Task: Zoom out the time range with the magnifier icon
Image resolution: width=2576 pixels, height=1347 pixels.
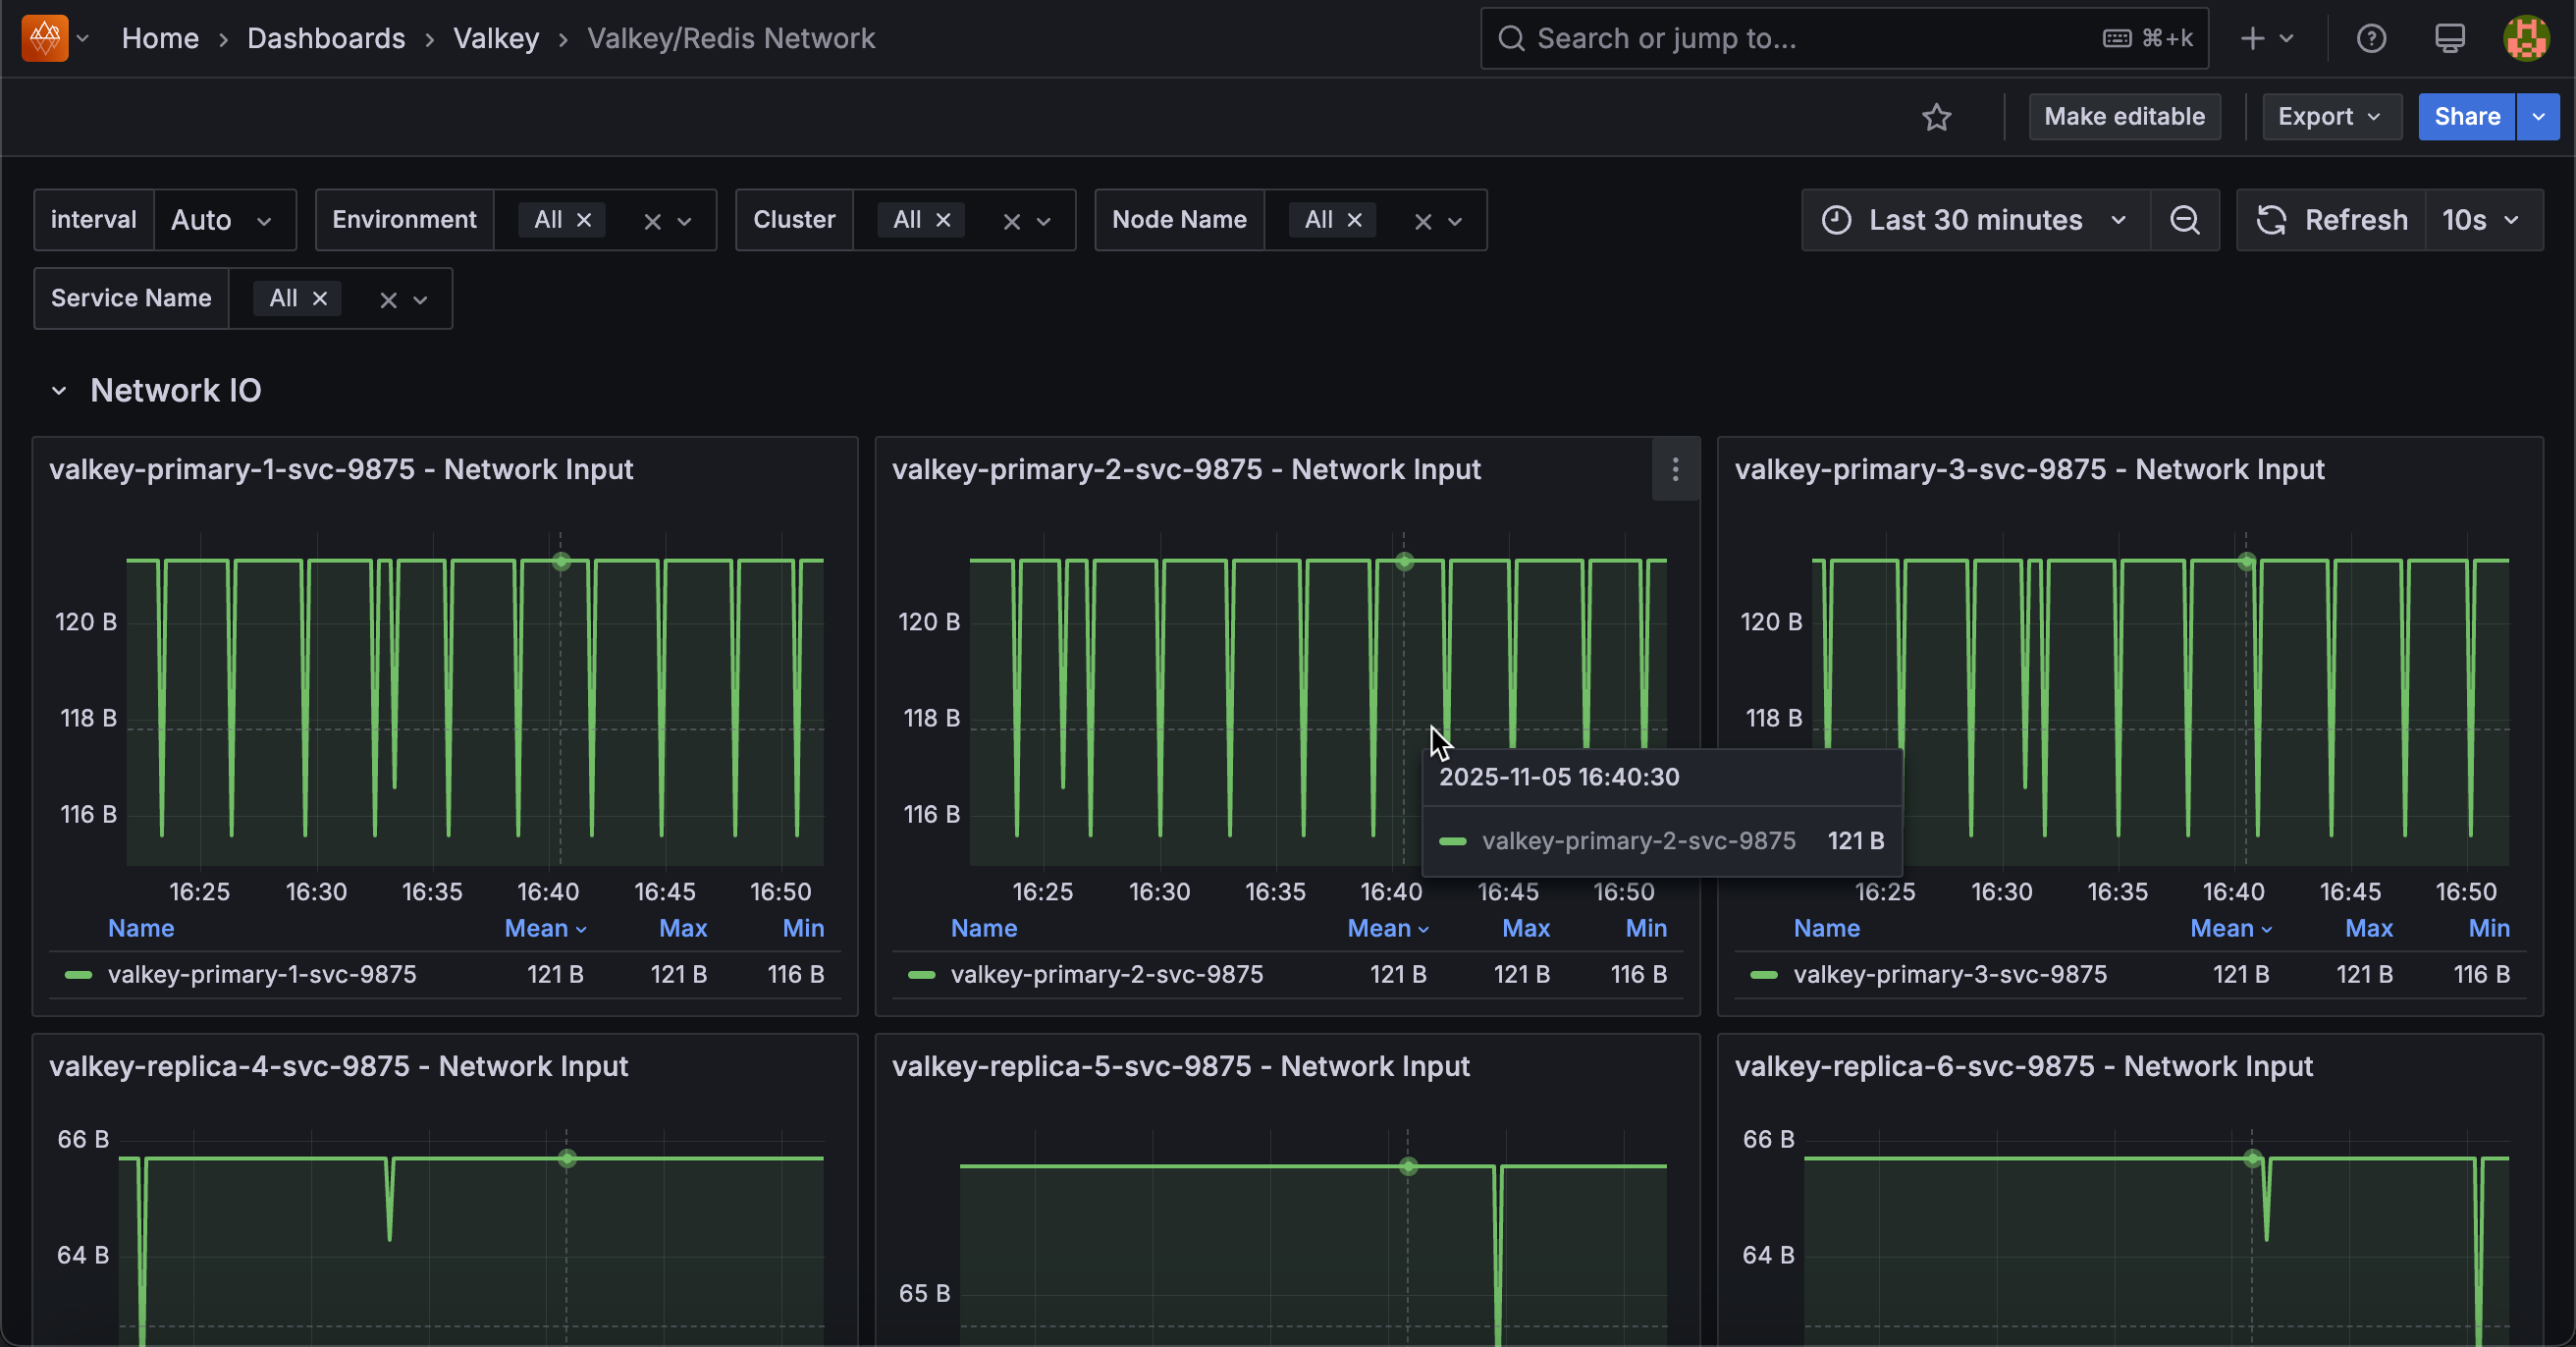Action: click(2186, 220)
